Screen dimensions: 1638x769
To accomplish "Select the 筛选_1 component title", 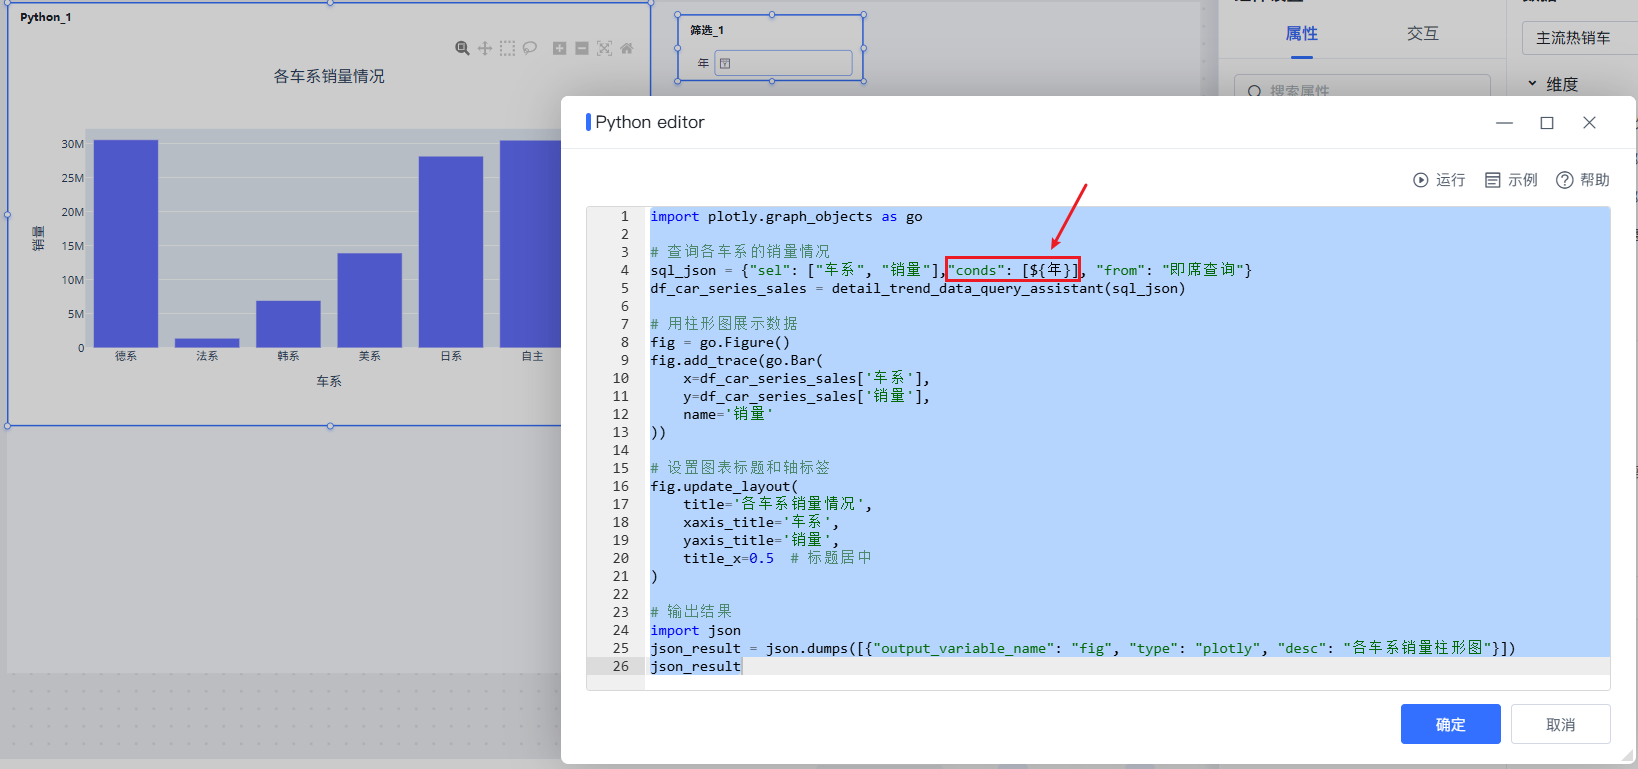I will [706, 30].
